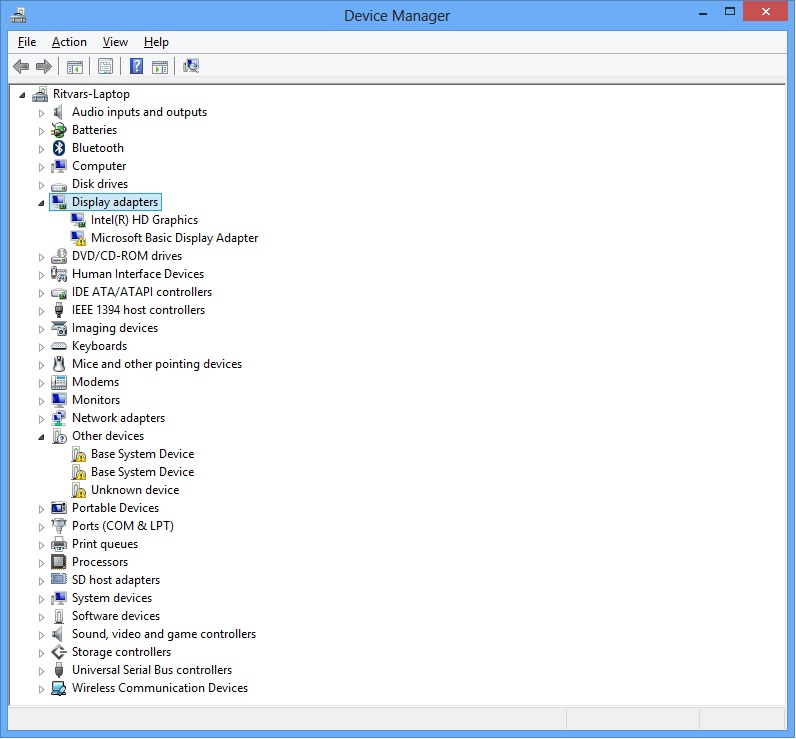Click the Batteries category icon
This screenshot has height=739, width=796.
pos(59,130)
